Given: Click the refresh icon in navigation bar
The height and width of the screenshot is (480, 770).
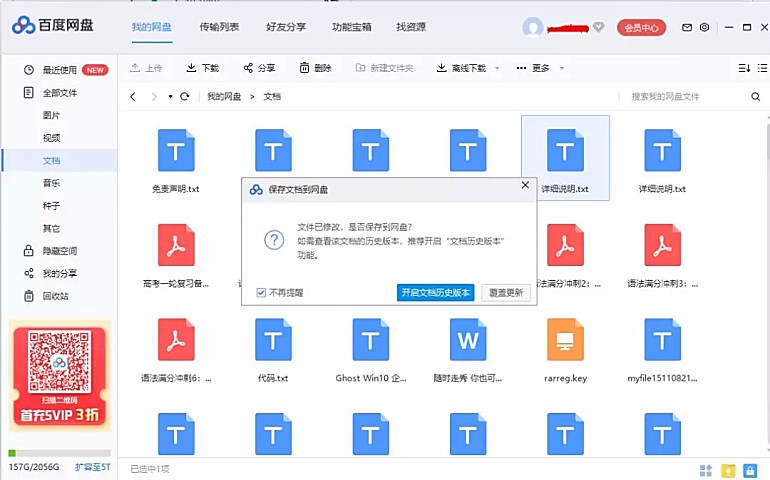Looking at the screenshot, I should [x=184, y=97].
